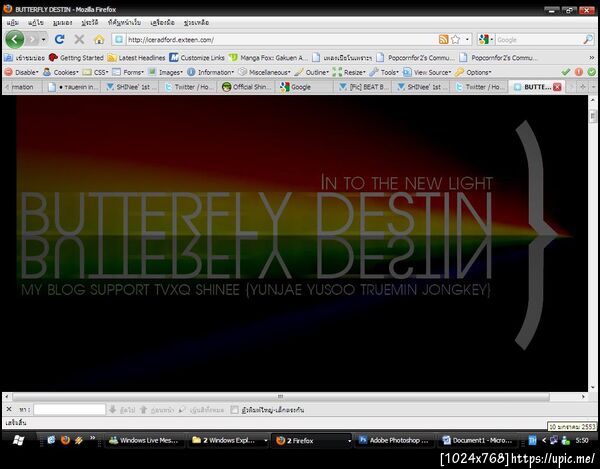Open the second menu in the Firefox menu bar
Screen dimensions: 600x469
pyautogui.click(x=35, y=23)
